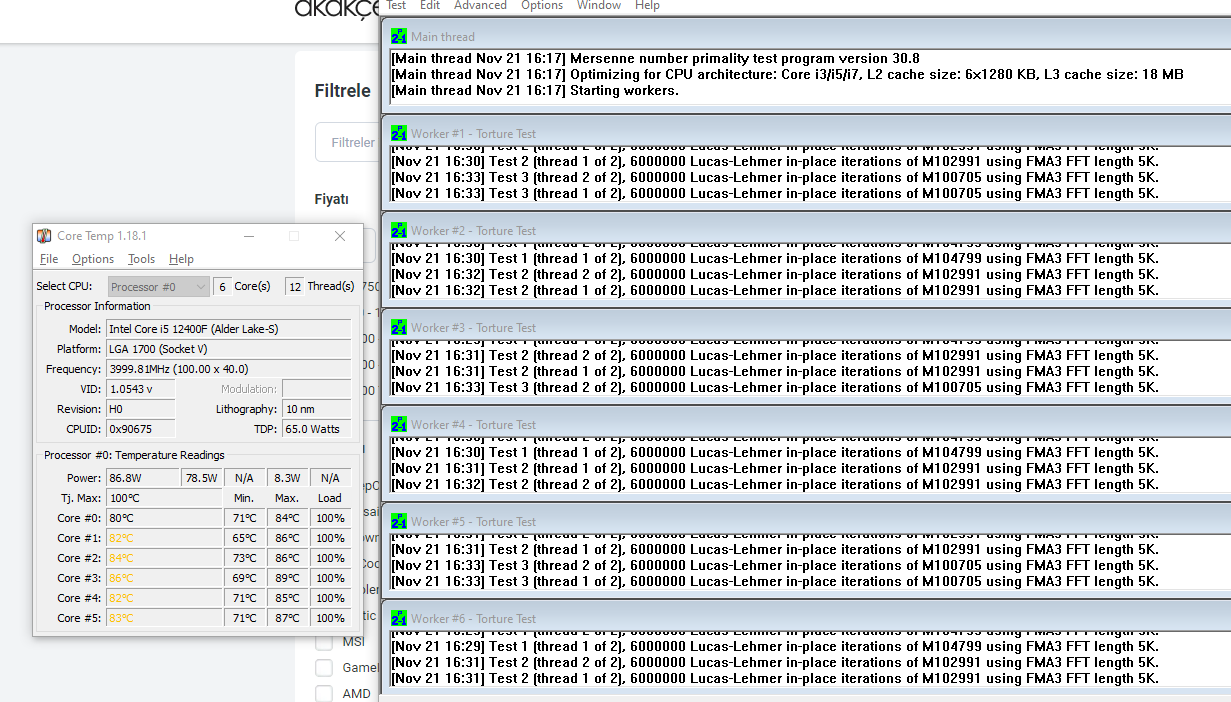1231x702 pixels.
Task: Click the thread count field showing 12
Action: 294,287
